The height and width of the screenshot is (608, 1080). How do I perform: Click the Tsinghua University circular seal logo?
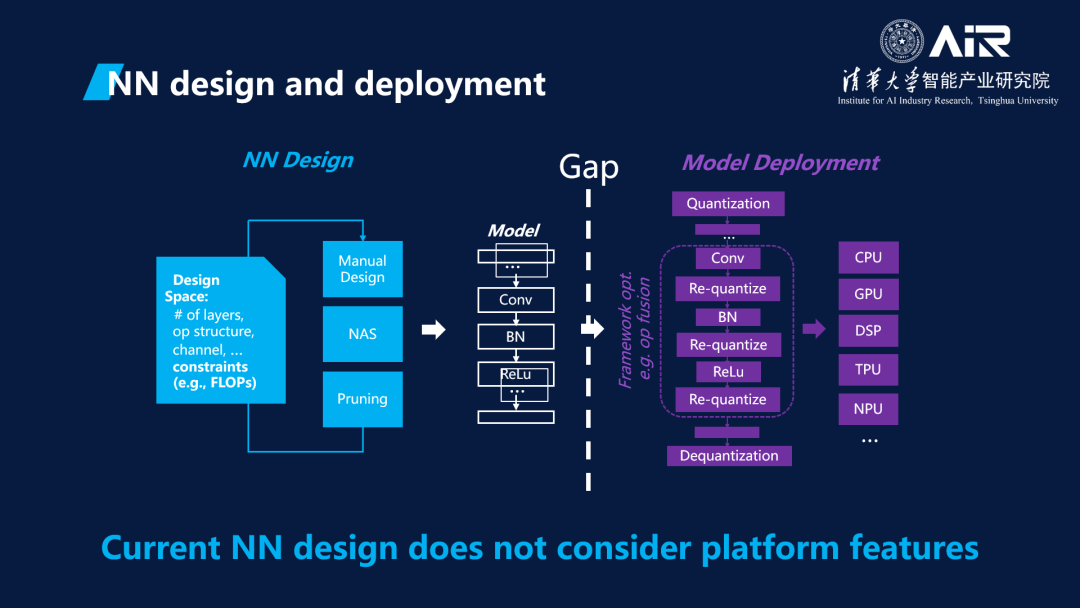(901, 41)
